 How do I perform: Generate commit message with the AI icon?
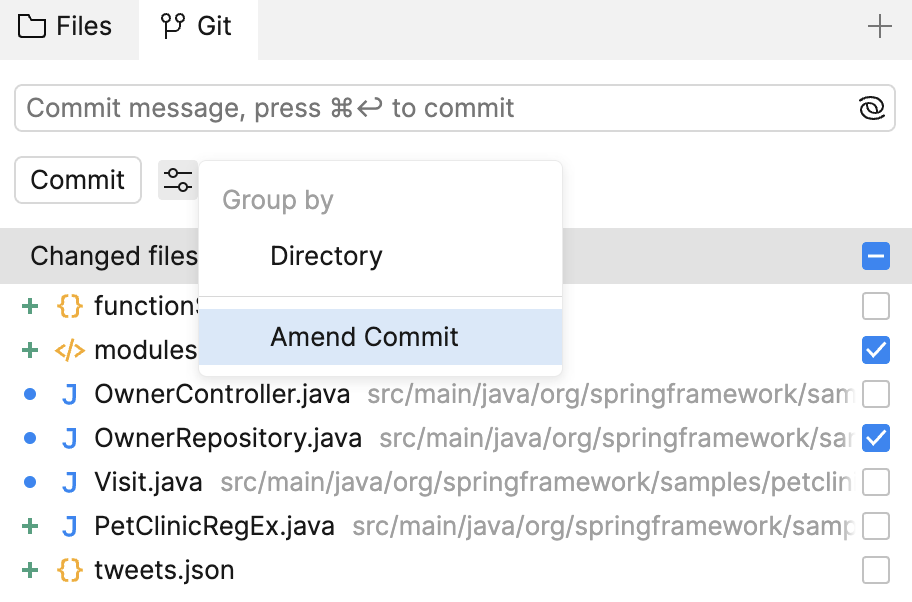click(x=871, y=108)
